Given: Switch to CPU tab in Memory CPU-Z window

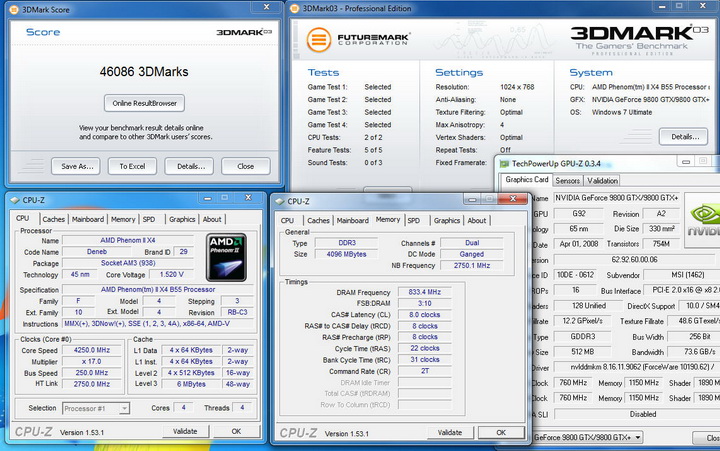Looking at the screenshot, I should [x=287, y=220].
